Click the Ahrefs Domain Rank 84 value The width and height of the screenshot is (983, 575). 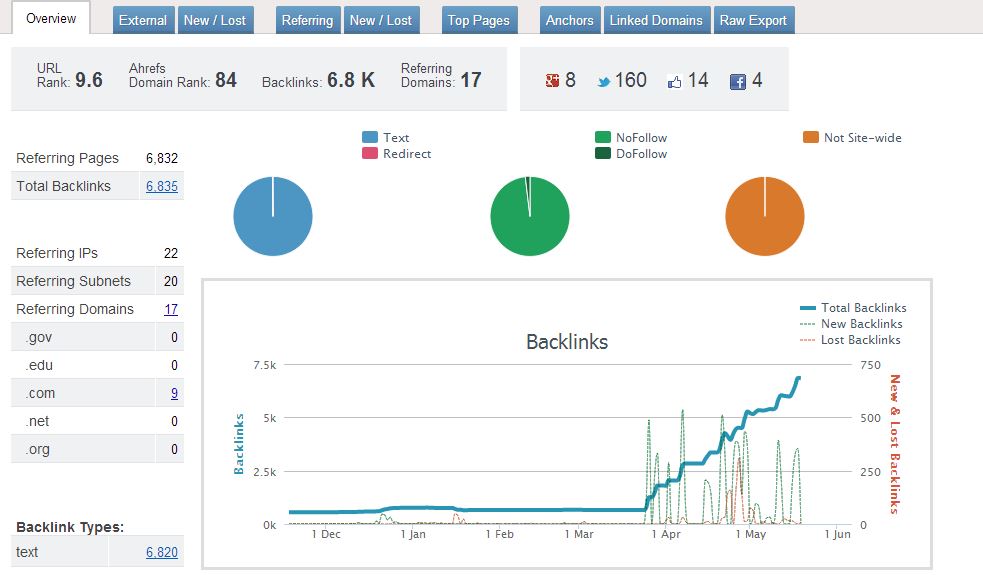click(226, 80)
